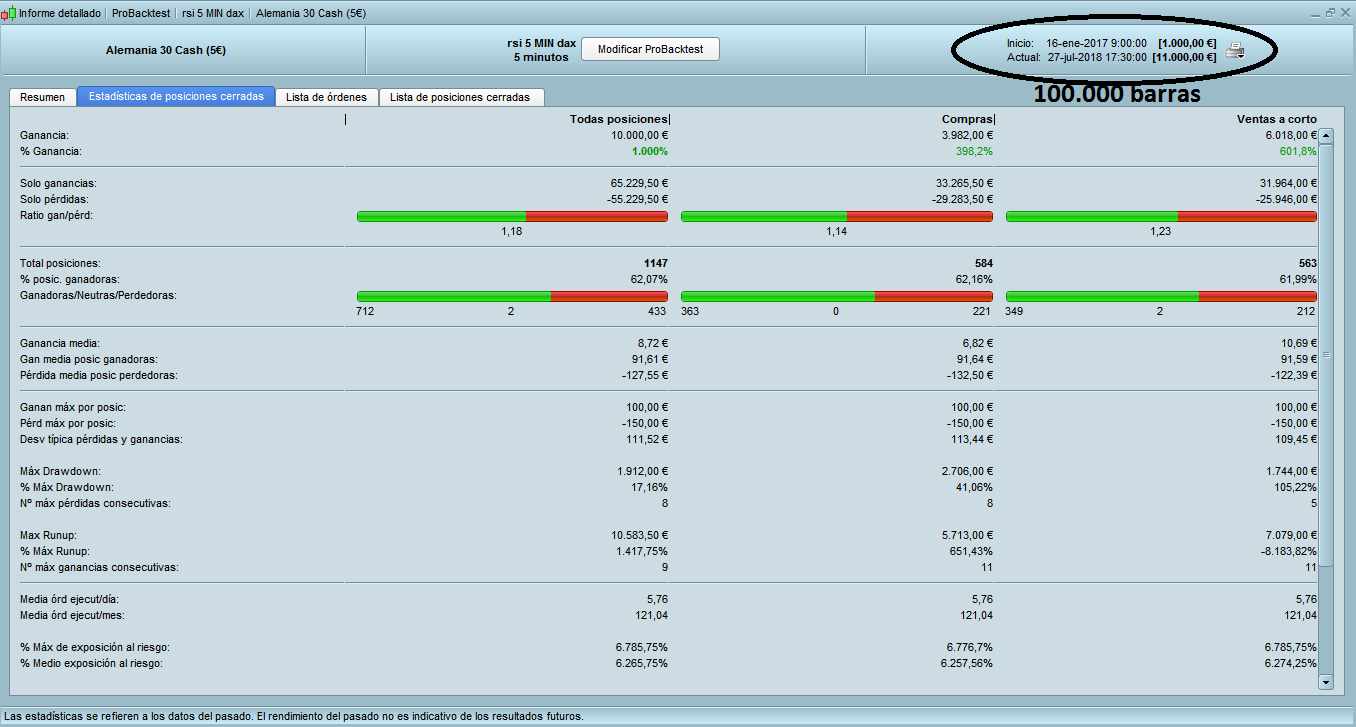1356x727 pixels.
Task: Click the Nº máx pérdidas consecutivas: label
Action: pyautogui.click(x=96, y=503)
